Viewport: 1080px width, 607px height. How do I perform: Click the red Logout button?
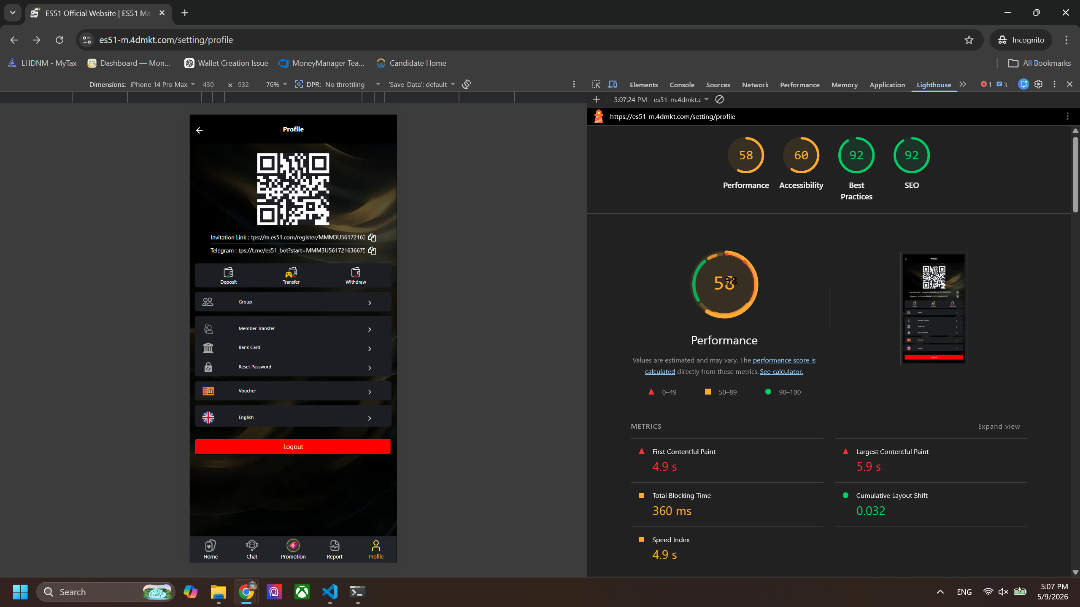pos(293,446)
